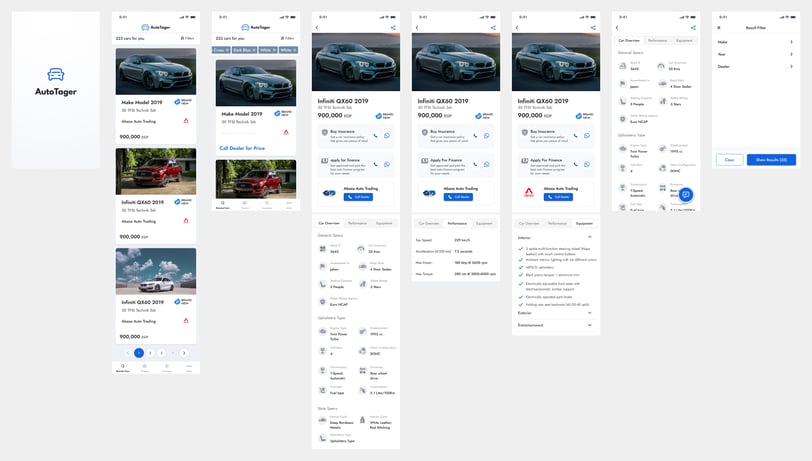This screenshot has width=812, height=461.
Task: Open the Make Model 2019 car photo in unfiltered listing
Action: coord(156,71)
